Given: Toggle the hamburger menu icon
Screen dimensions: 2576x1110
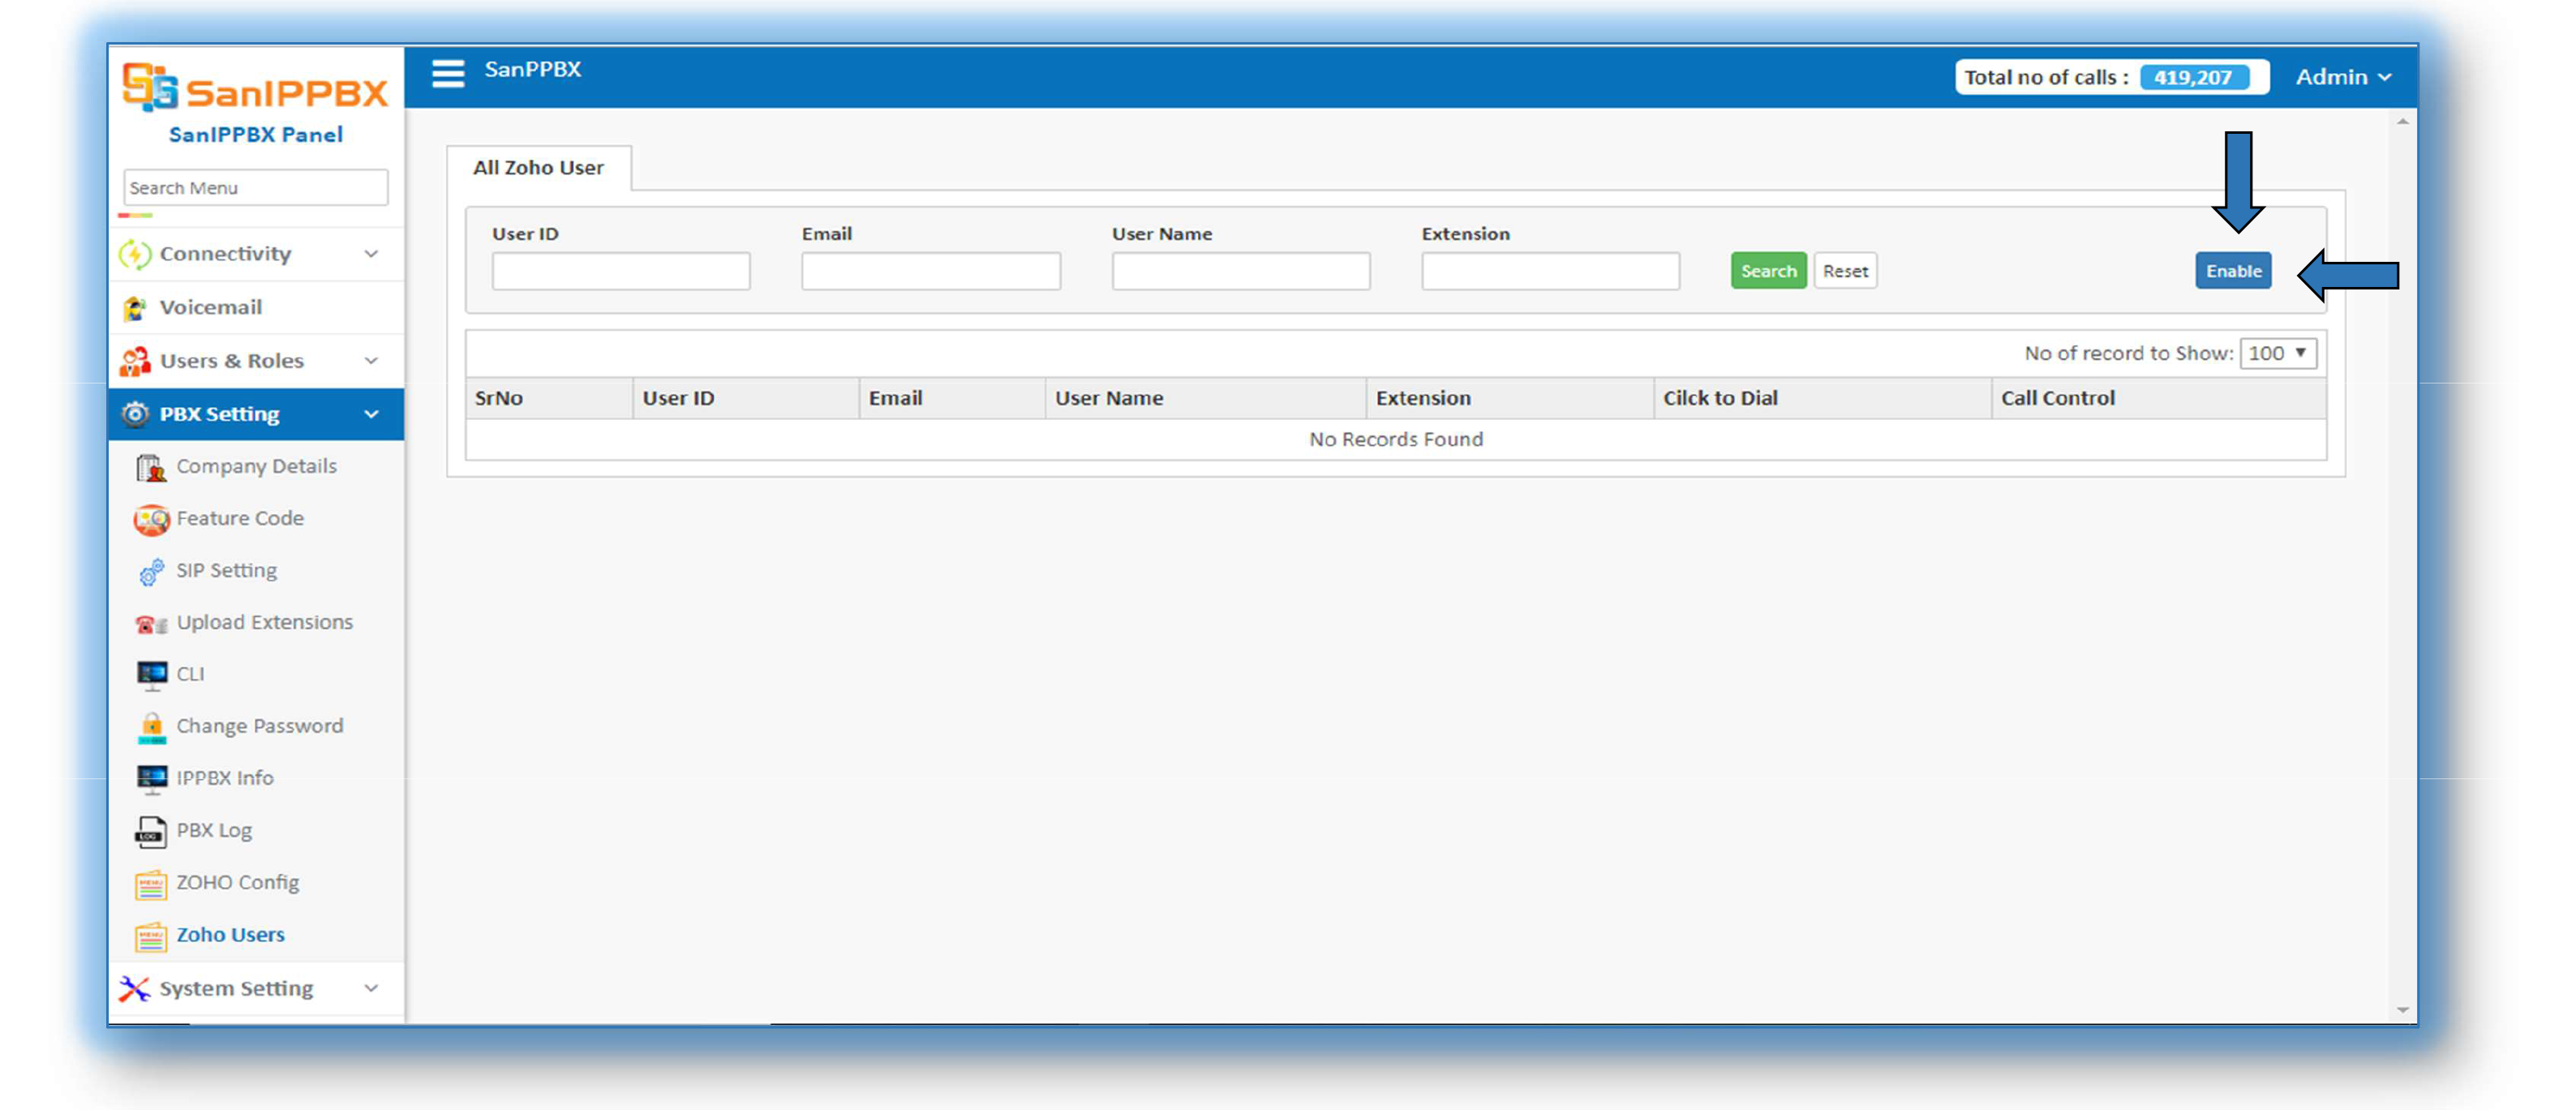Looking at the screenshot, I should 448,74.
